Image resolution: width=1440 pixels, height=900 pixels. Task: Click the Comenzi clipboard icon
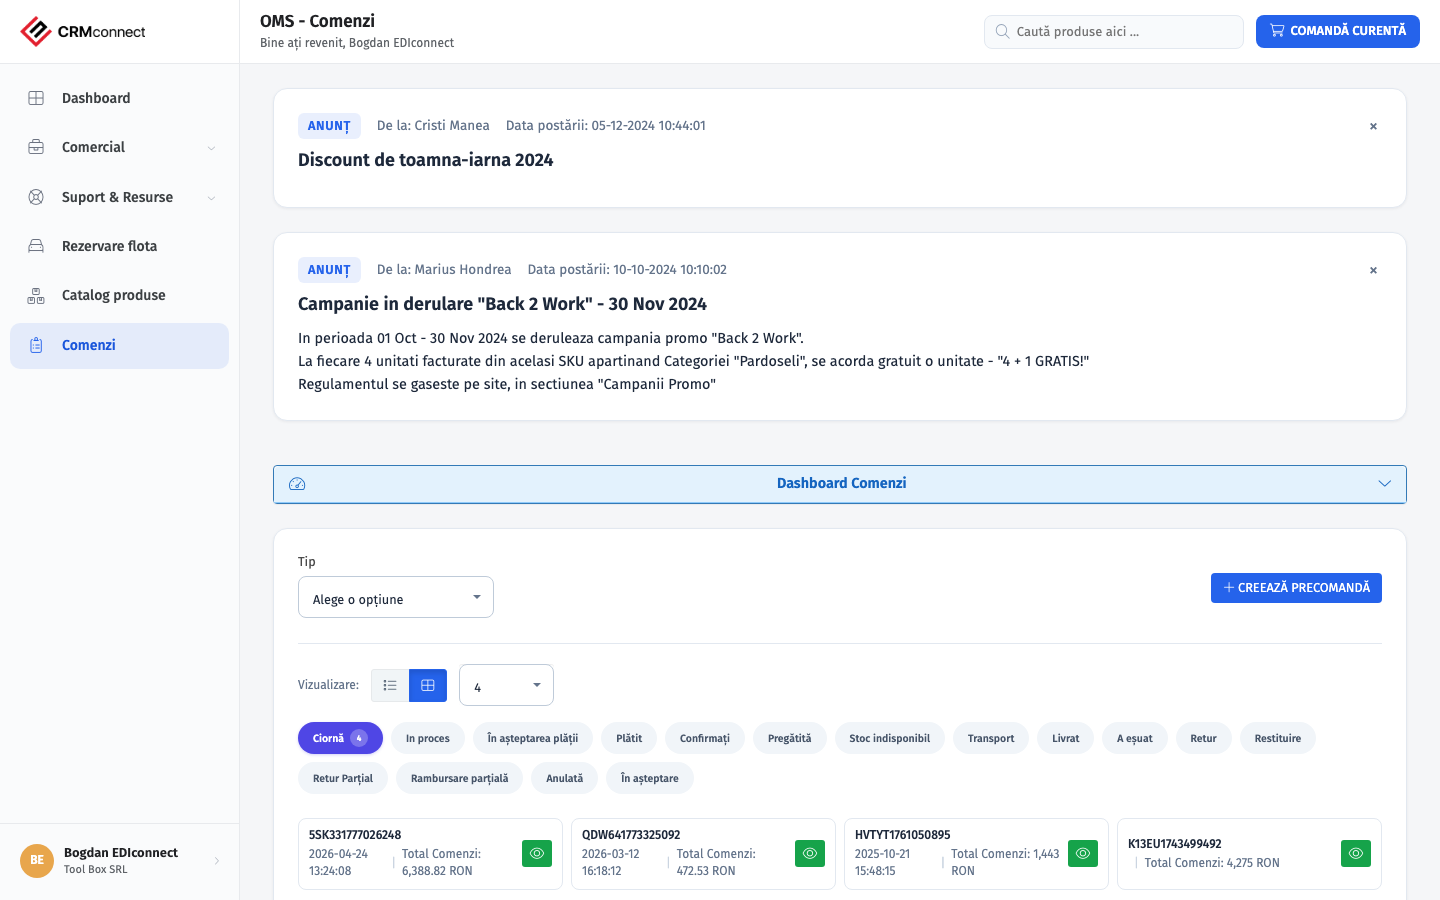(36, 345)
